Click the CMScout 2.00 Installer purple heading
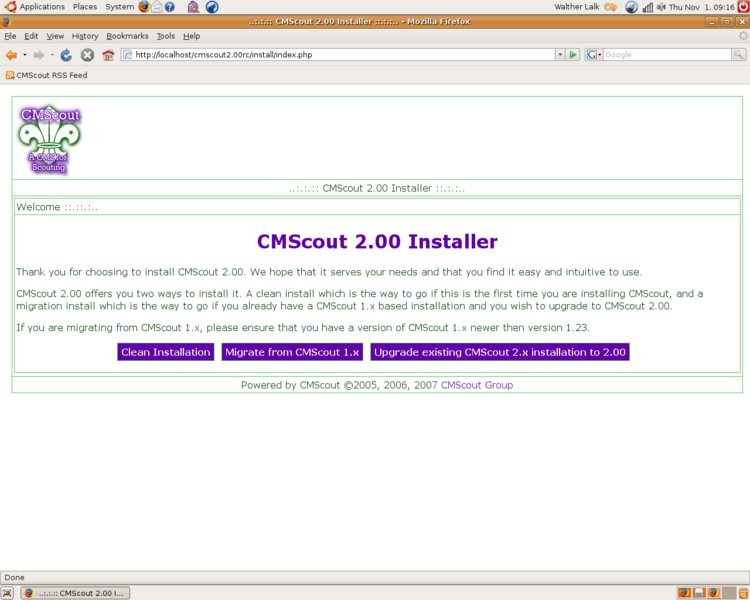Screen dimensions: 750x600 tap(377, 242)
